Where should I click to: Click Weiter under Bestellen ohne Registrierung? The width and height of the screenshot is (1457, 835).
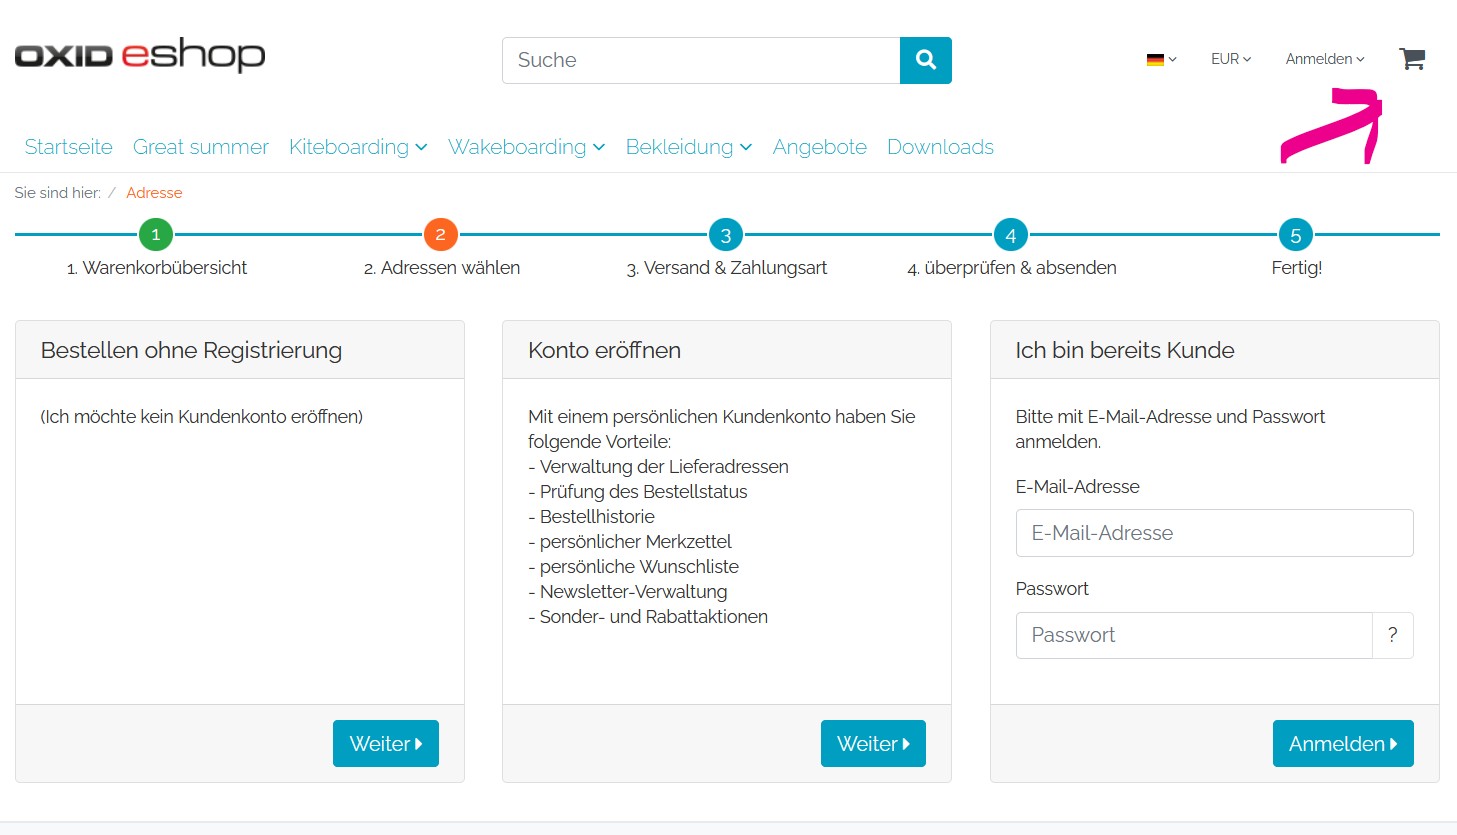click(385, 743)
